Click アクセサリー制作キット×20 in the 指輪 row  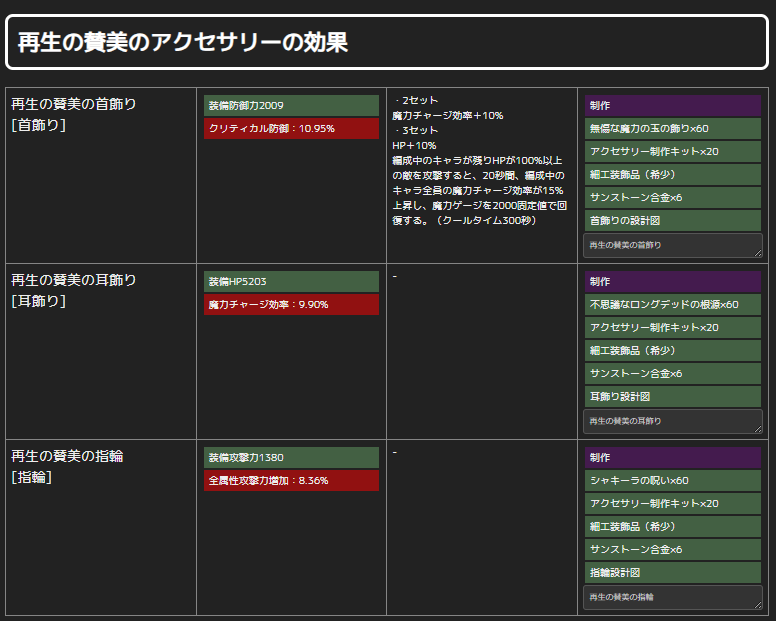pos(673,504)
